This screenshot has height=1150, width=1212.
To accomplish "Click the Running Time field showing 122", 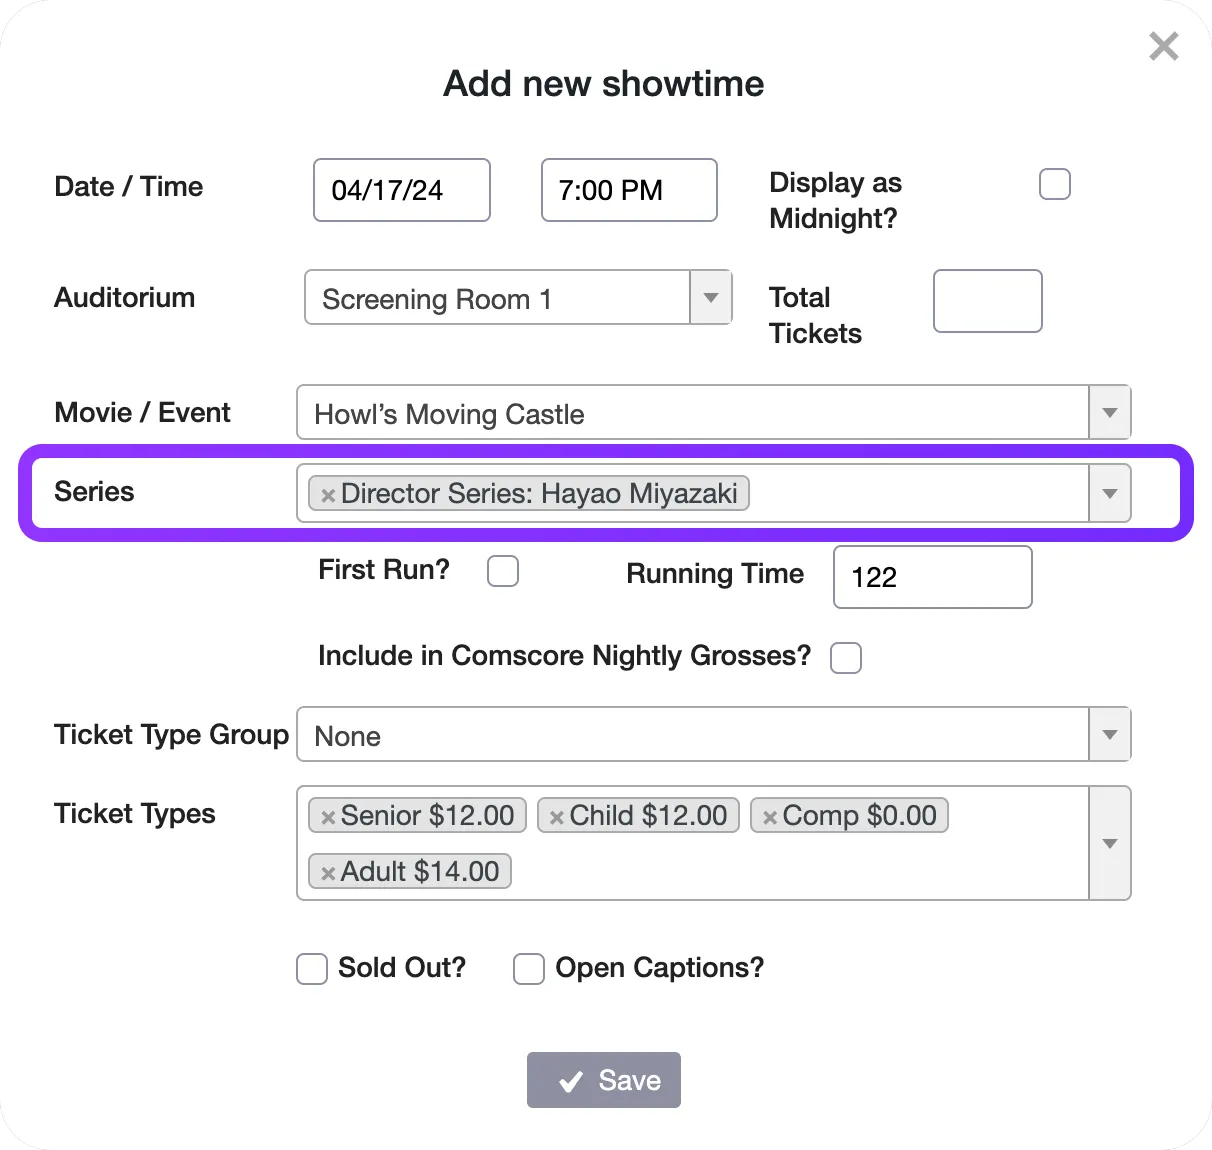I will 933,577.
